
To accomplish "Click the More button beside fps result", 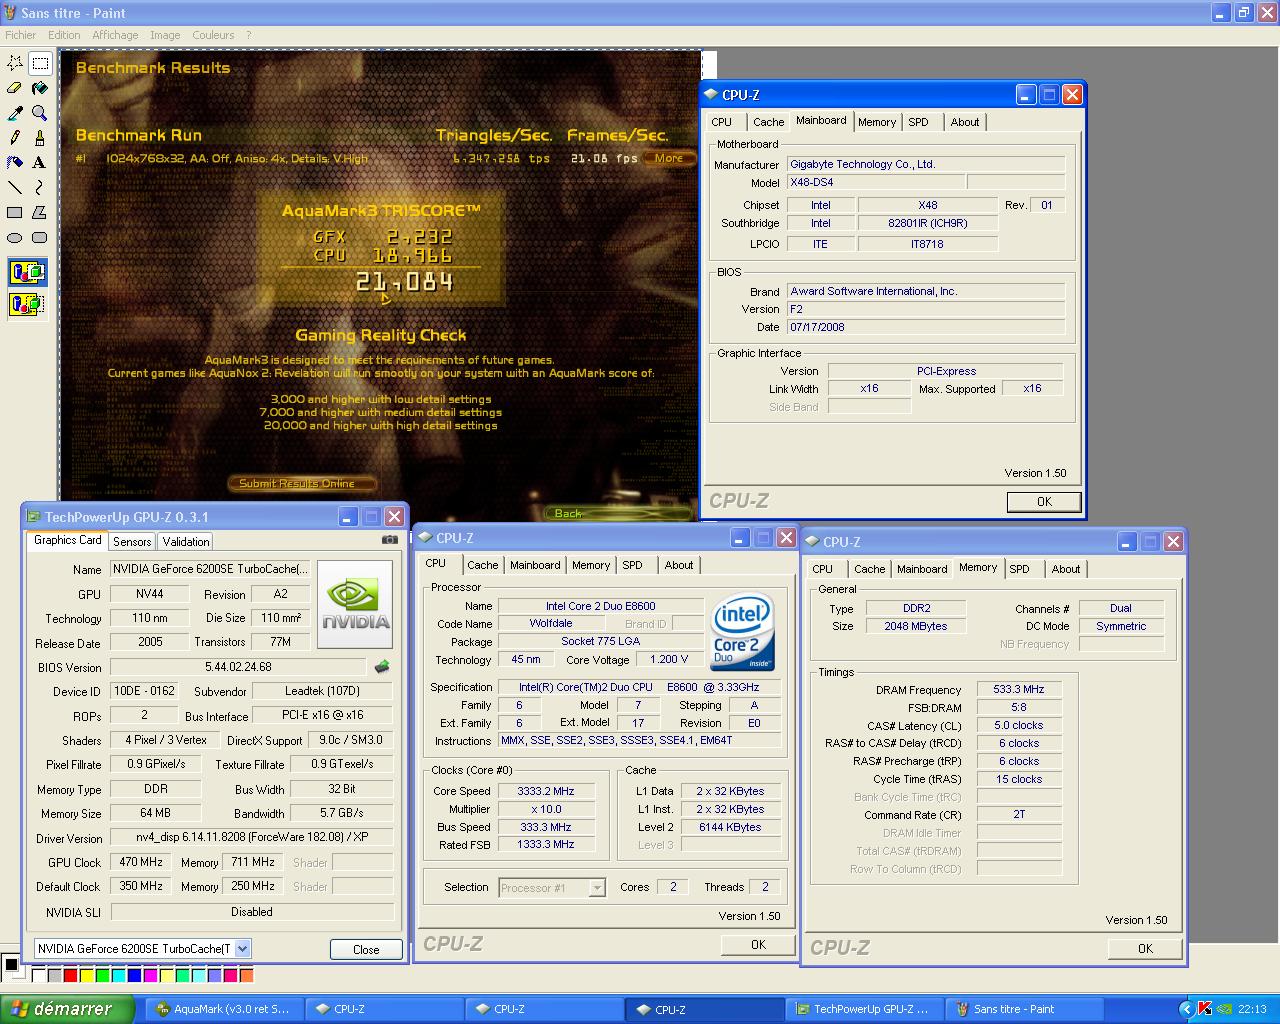I will point(669,158).
